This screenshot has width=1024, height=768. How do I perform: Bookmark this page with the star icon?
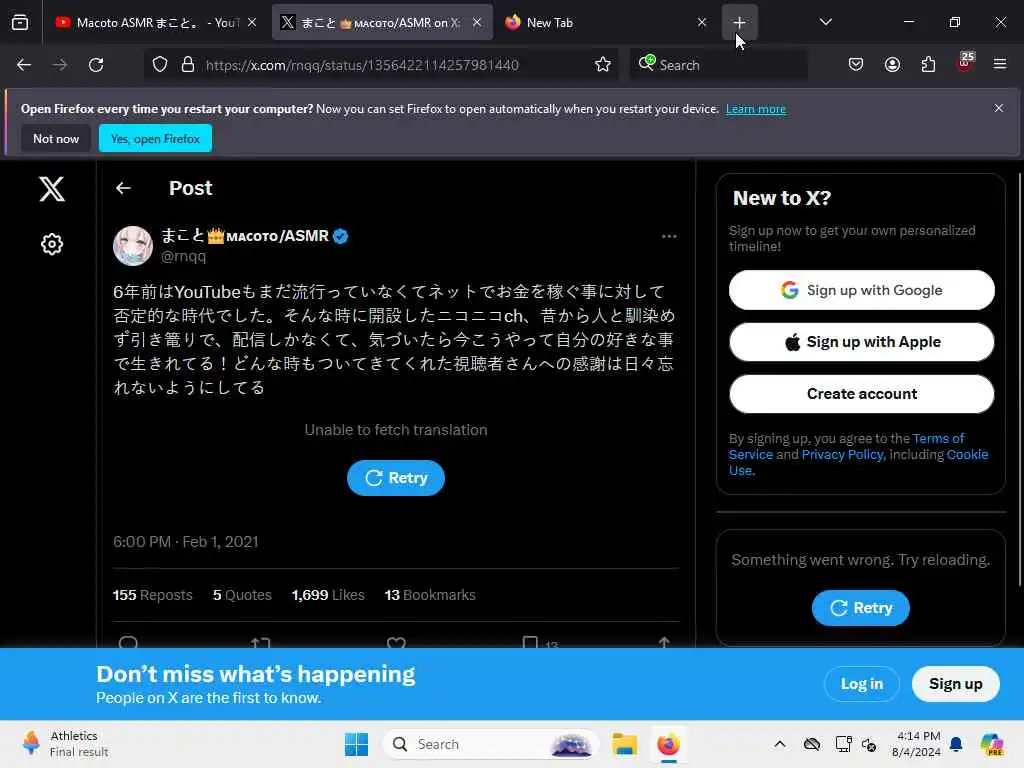pyautogui.click(x=603, y=65)
